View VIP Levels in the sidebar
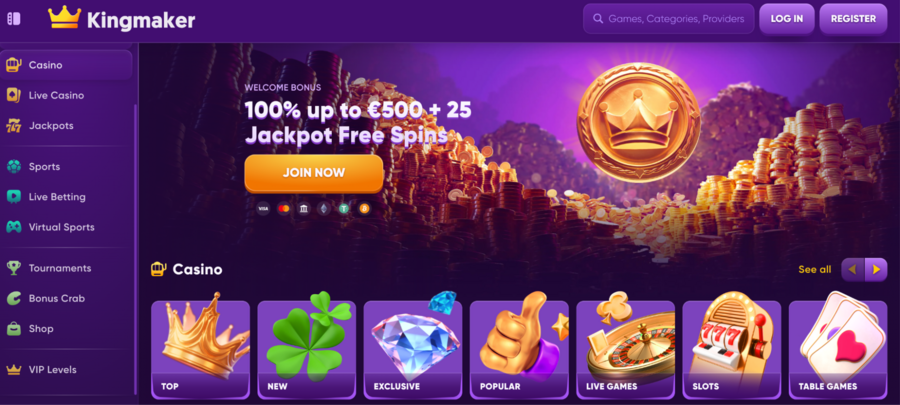Image resolution: width=900 pixels, height=405 pixels. 52,370
